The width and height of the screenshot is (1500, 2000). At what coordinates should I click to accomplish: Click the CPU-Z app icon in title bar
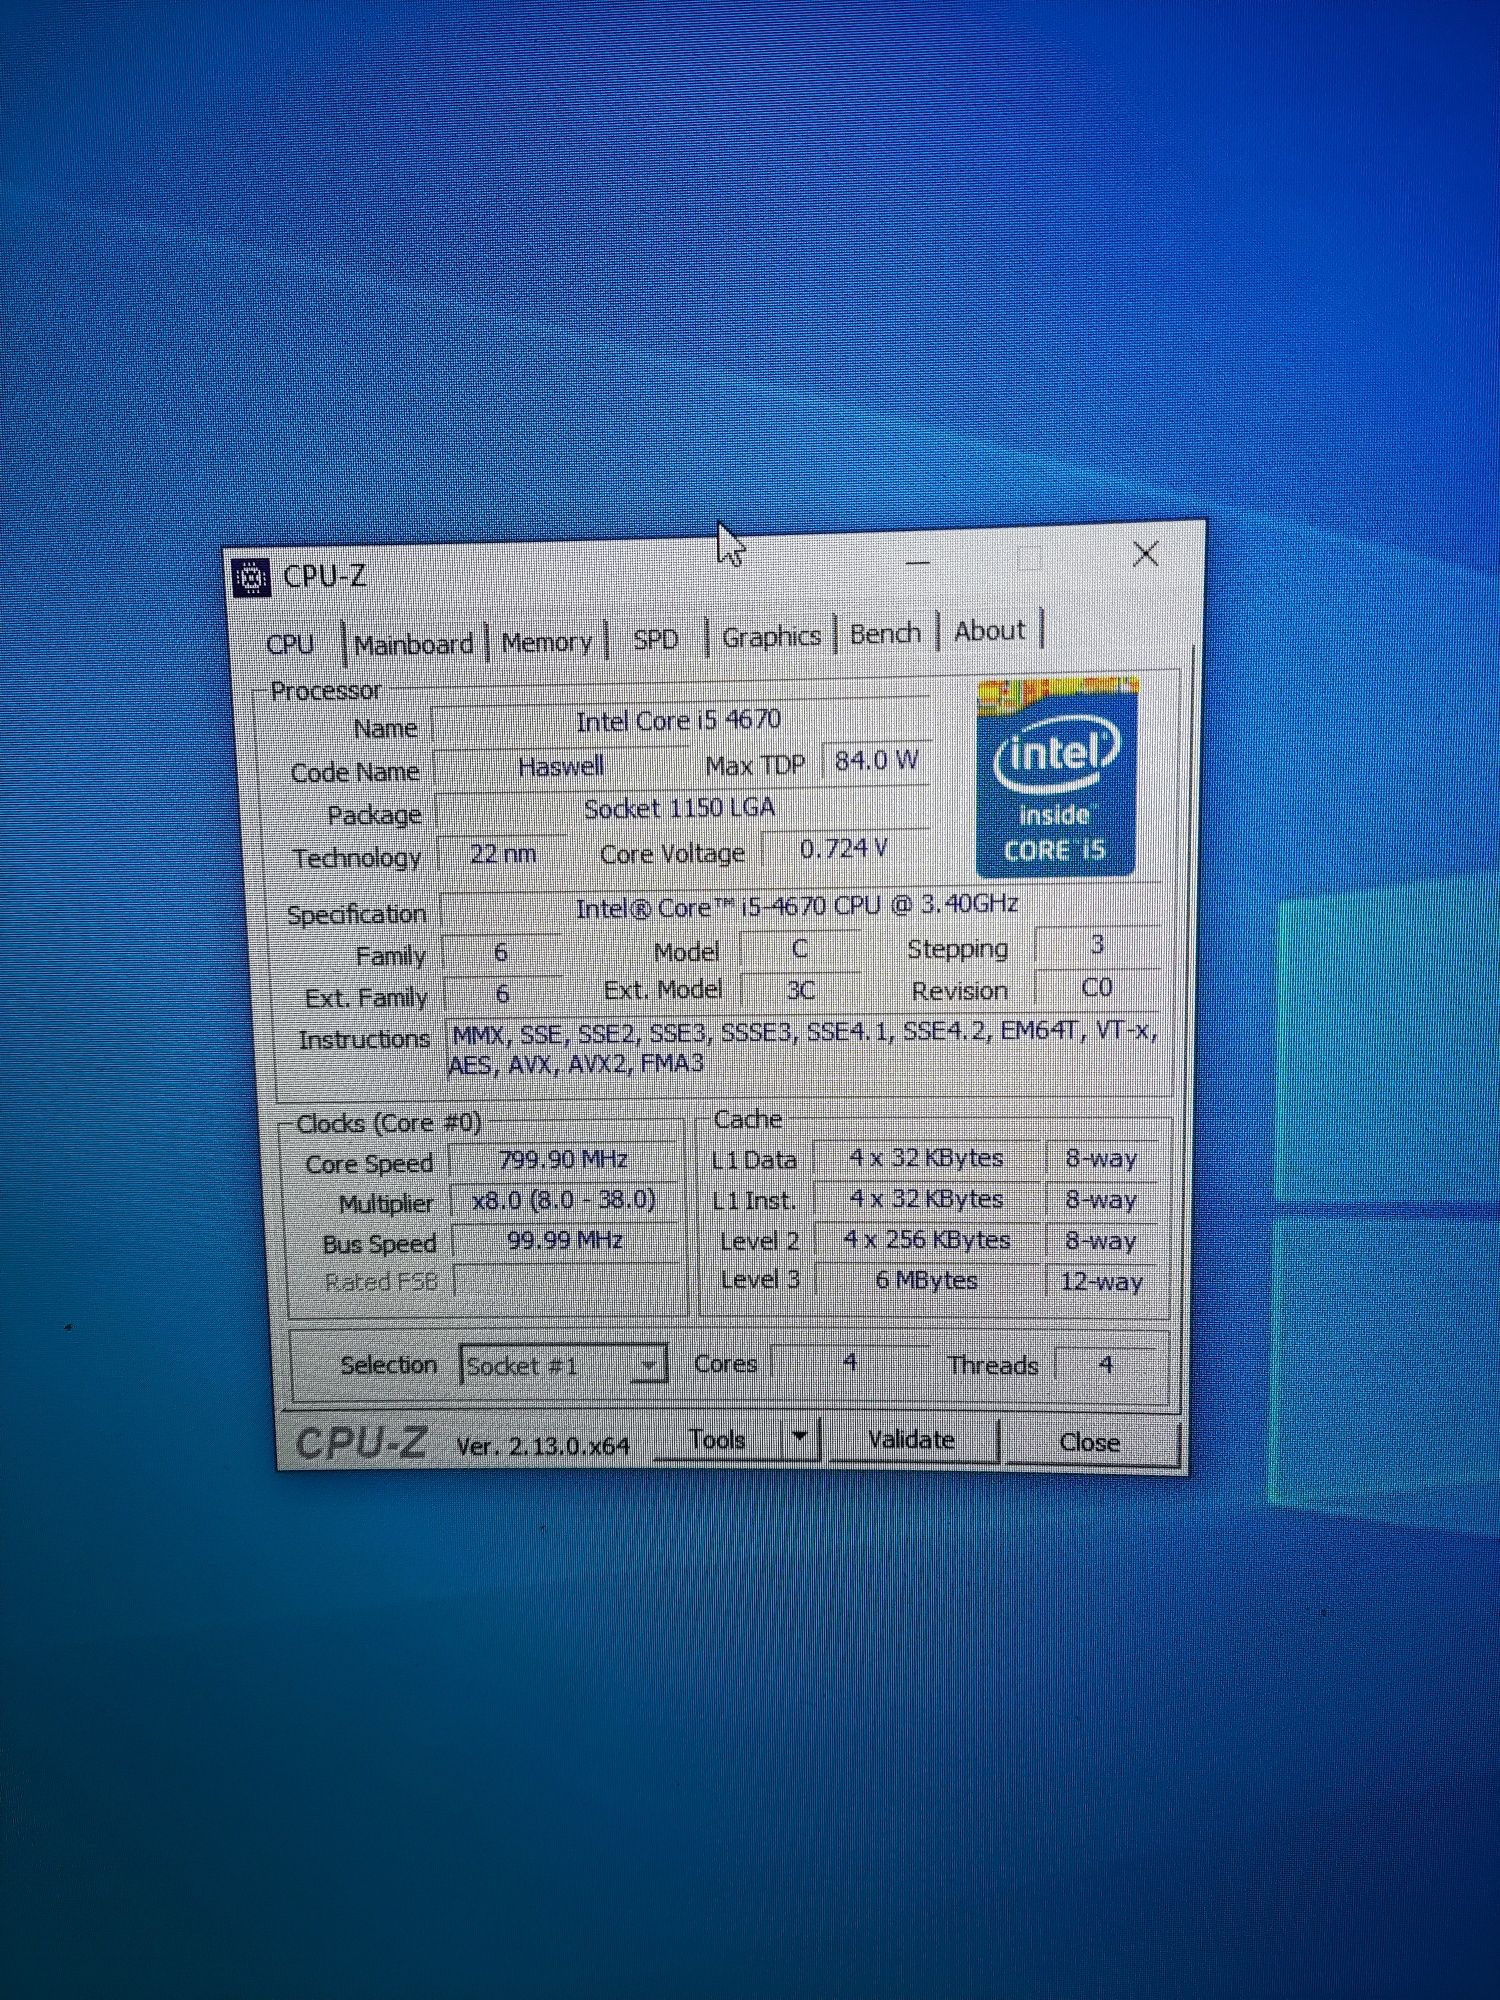coord(251,577)
